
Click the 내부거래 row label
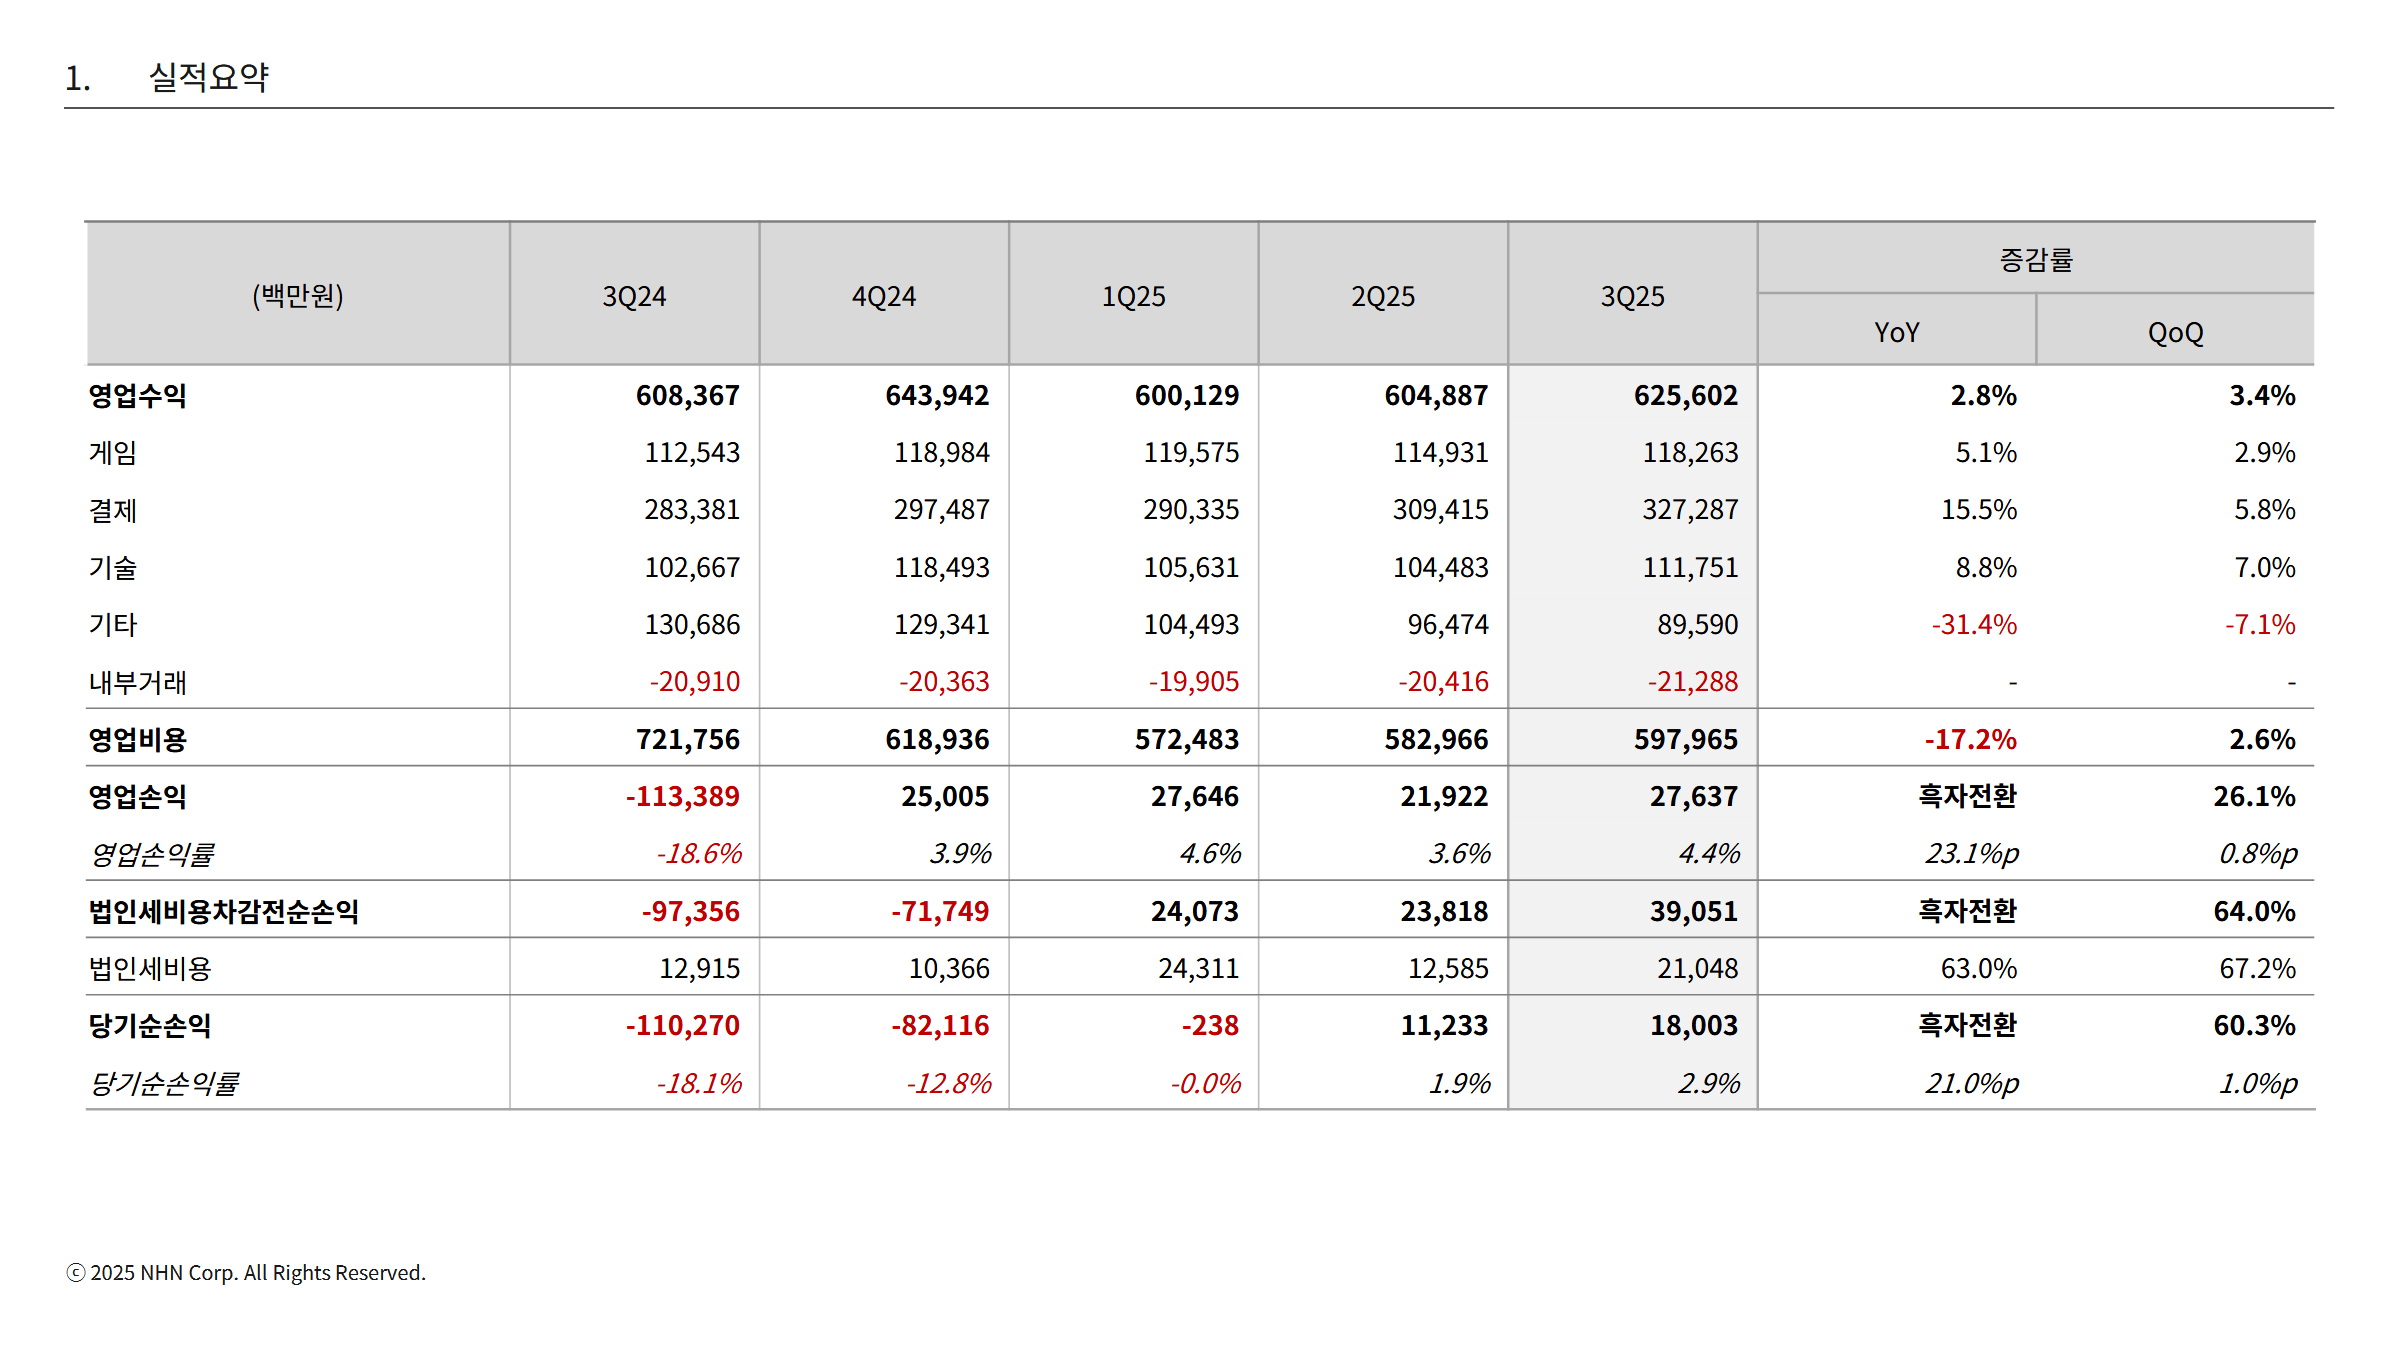click(138, 682)
